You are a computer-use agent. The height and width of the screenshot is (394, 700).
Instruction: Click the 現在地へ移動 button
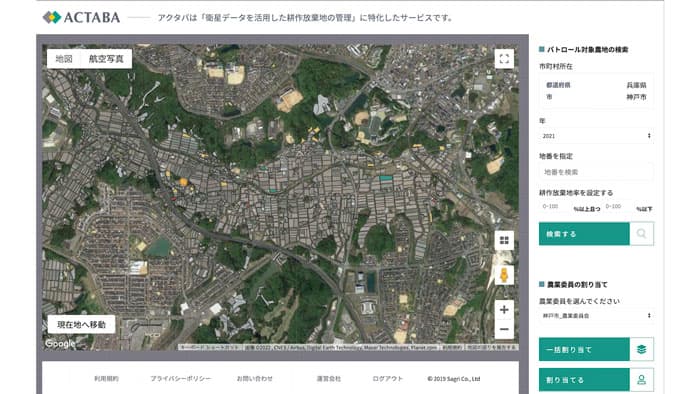[81, 324]
